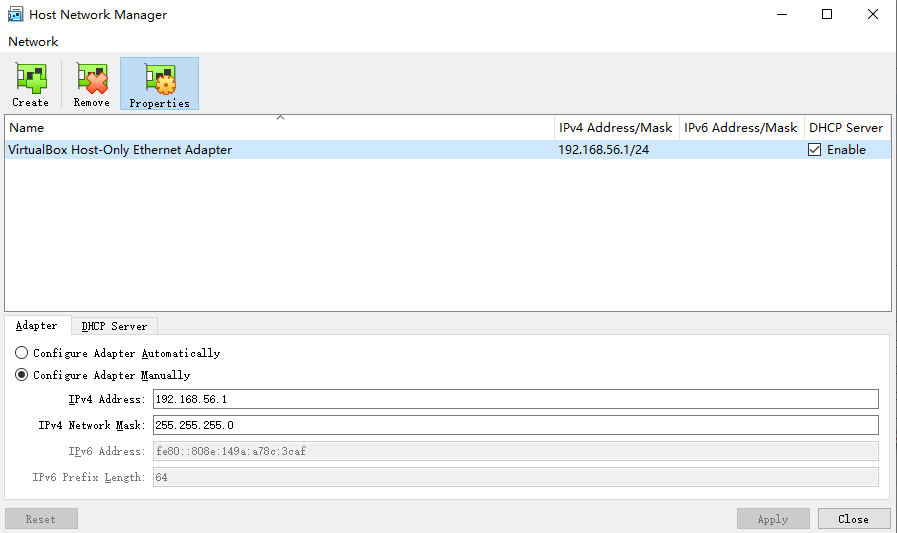Viewport: 897px width, 533px height.
Task: Click the IPv4 Address input field
Action: (x=515, y=399)
